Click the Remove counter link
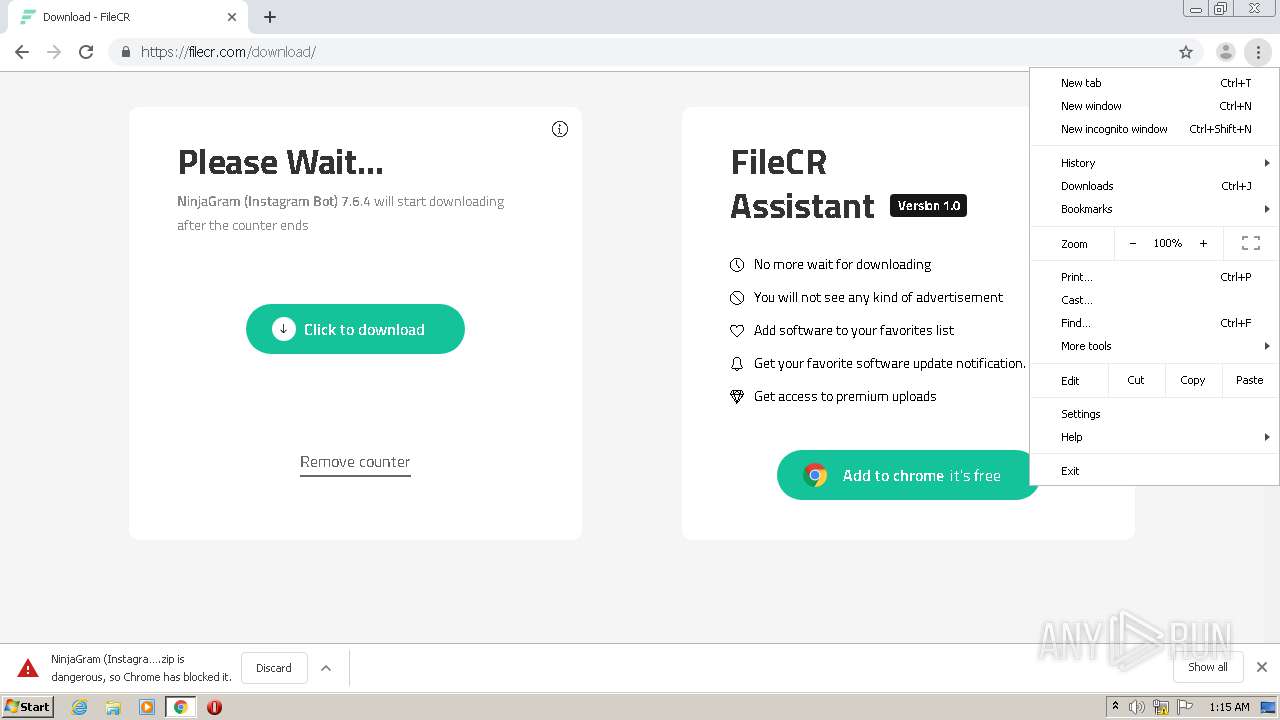This screenshot has height=720, width=1280. coord(355,462)
